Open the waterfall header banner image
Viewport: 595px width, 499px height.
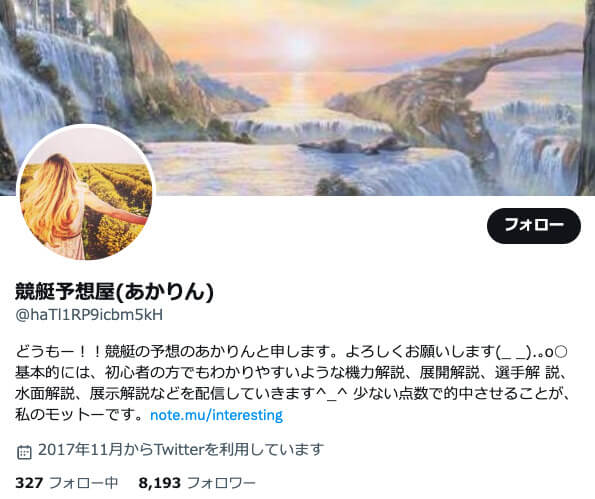pyautogui.click(x=298, y=98)
